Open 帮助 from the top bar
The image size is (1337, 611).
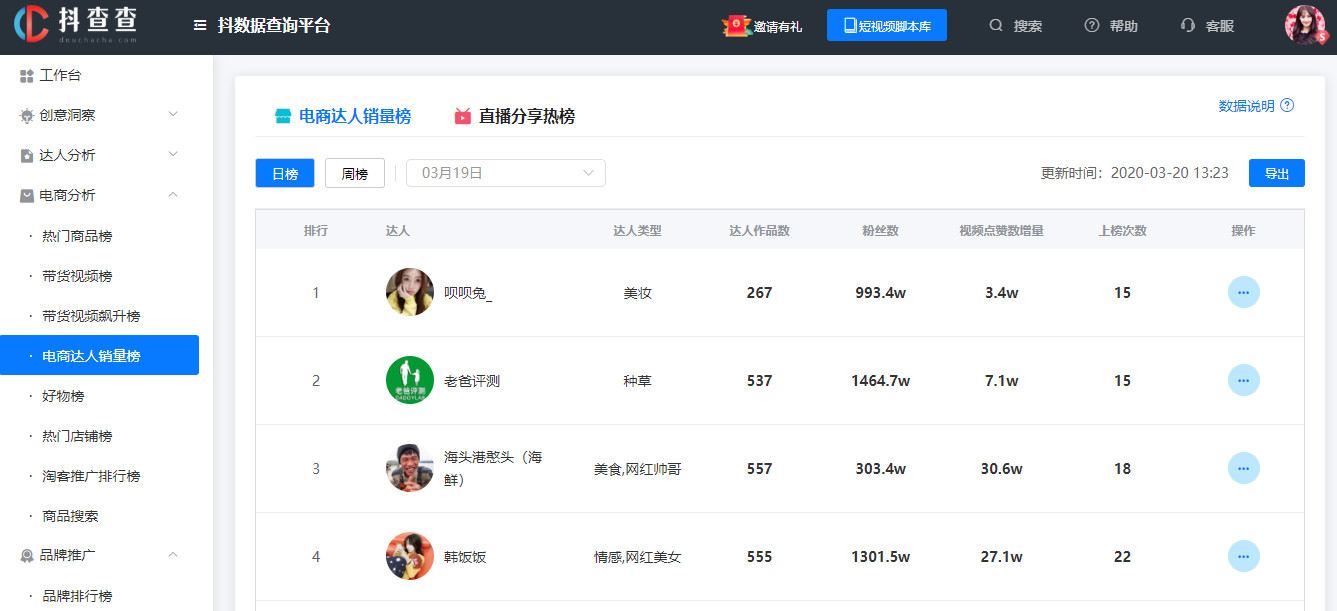(x=1111, y=26)
